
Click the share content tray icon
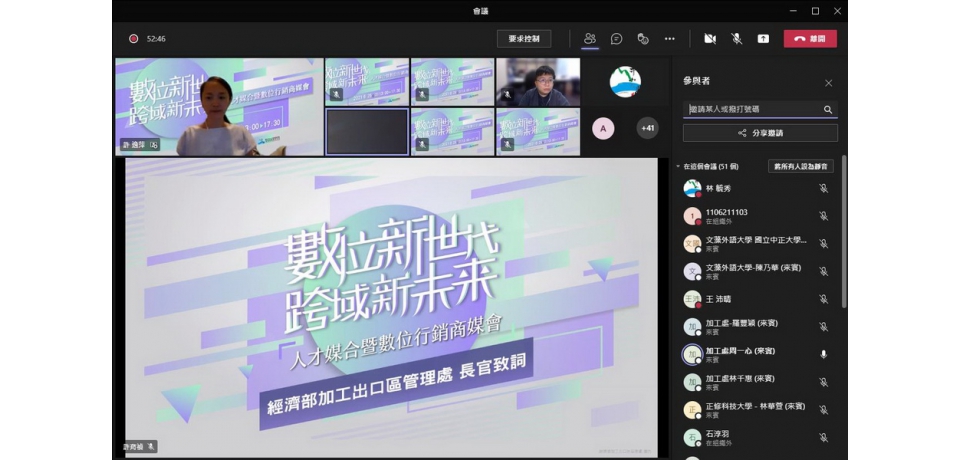coord(763,39)
